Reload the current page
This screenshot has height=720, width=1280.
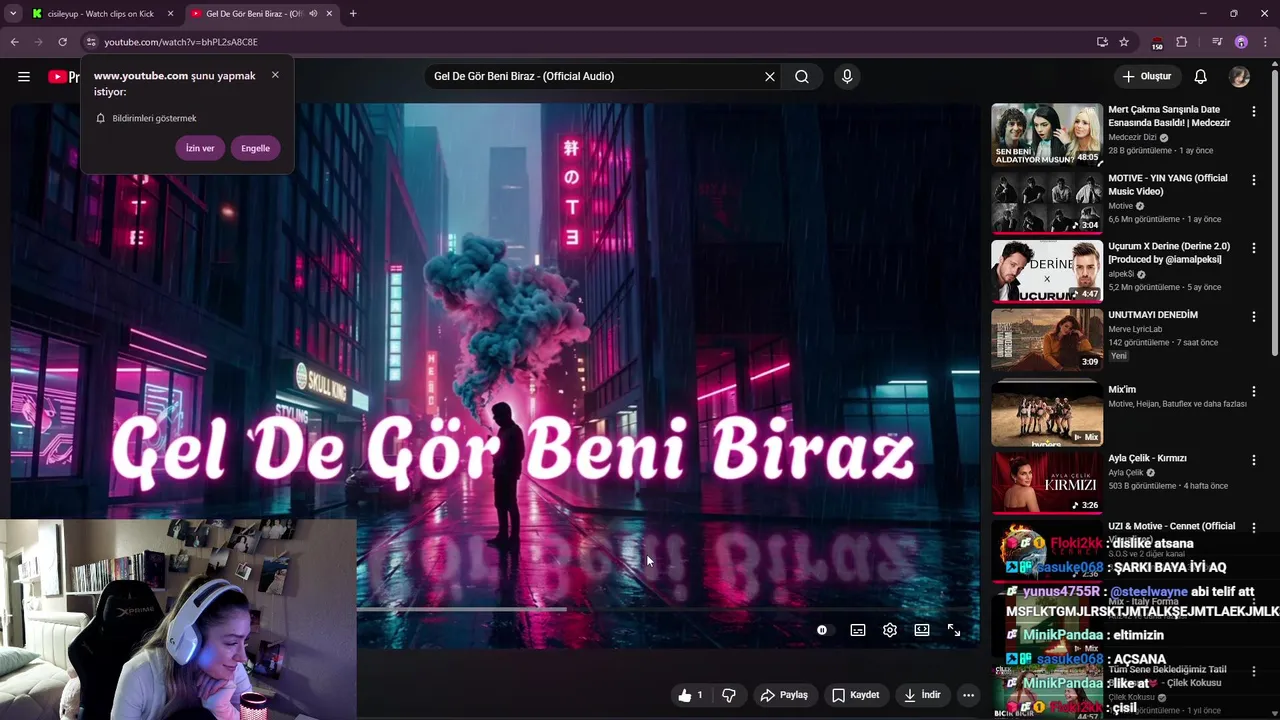coord(62,42)
